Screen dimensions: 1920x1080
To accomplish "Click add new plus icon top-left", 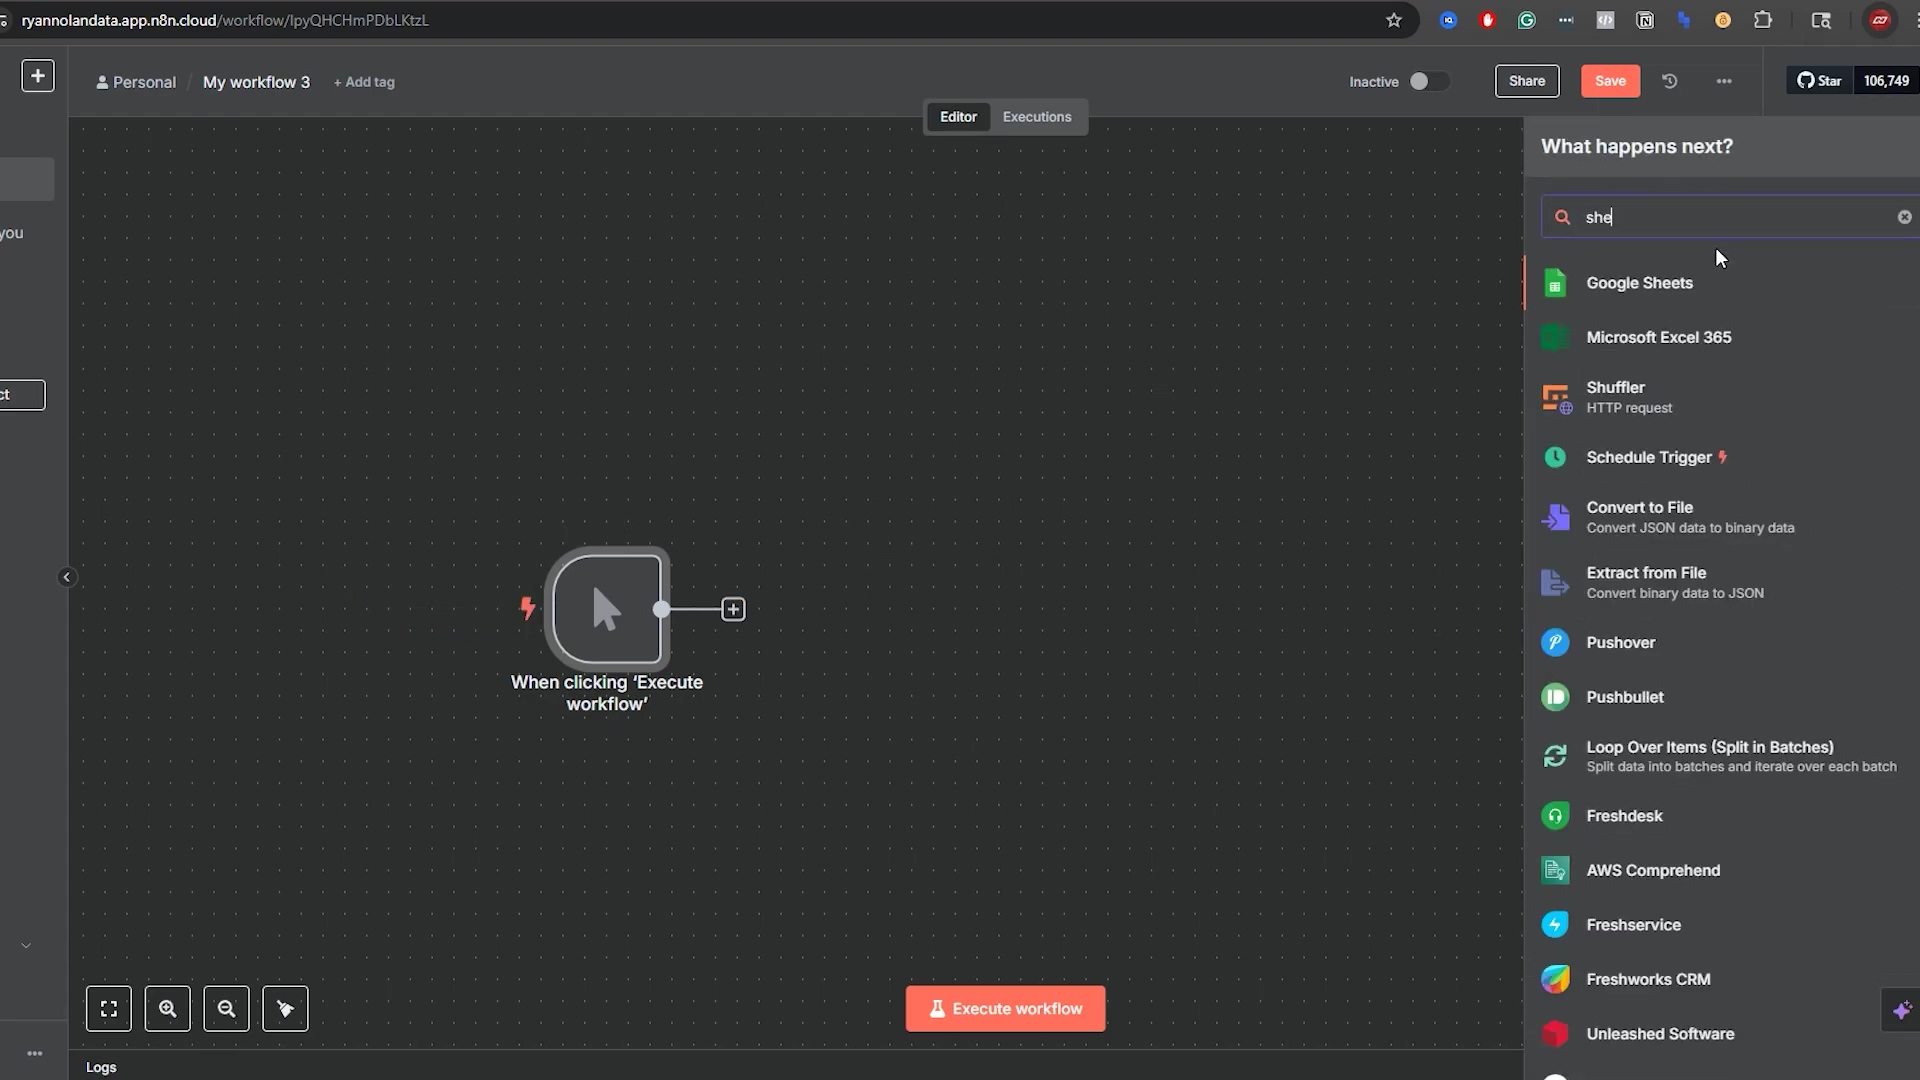I will point(38,76).
